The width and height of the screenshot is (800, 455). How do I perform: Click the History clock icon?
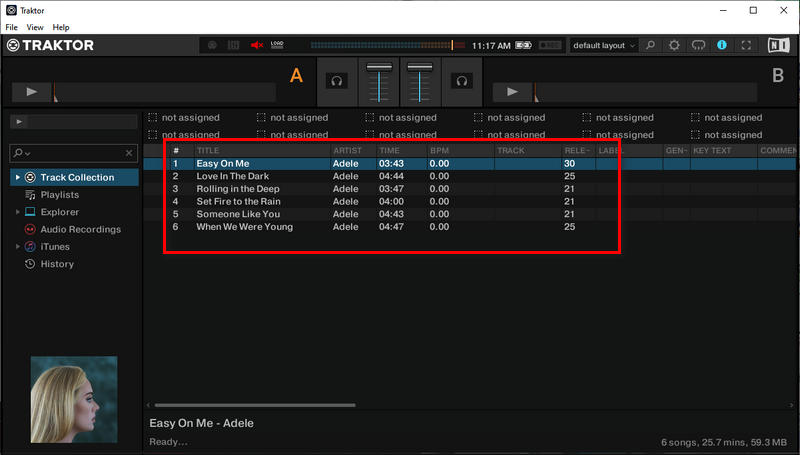30,264
